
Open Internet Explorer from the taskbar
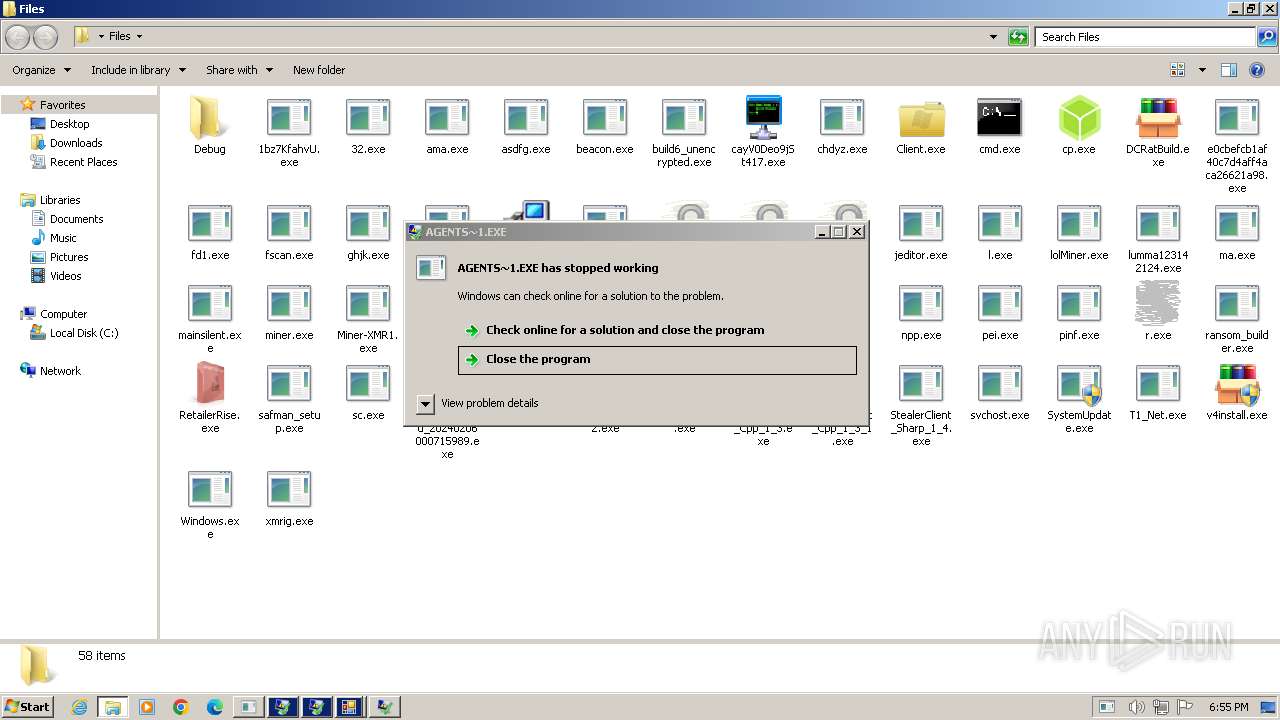pyautogui.click(x=80, y=707)
